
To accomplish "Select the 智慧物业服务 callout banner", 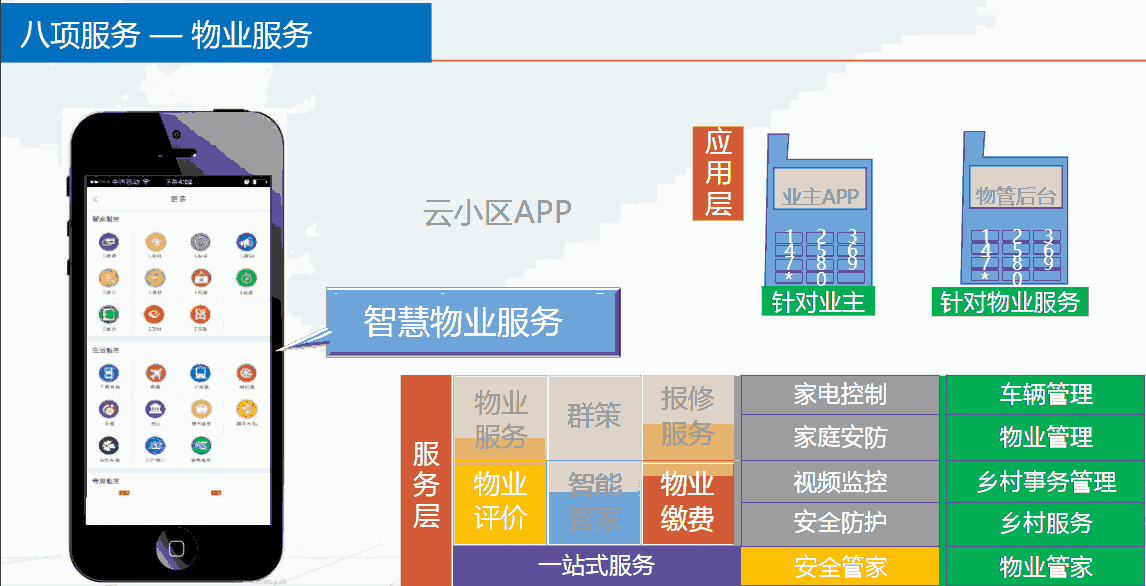I will (x=472, y=323).
